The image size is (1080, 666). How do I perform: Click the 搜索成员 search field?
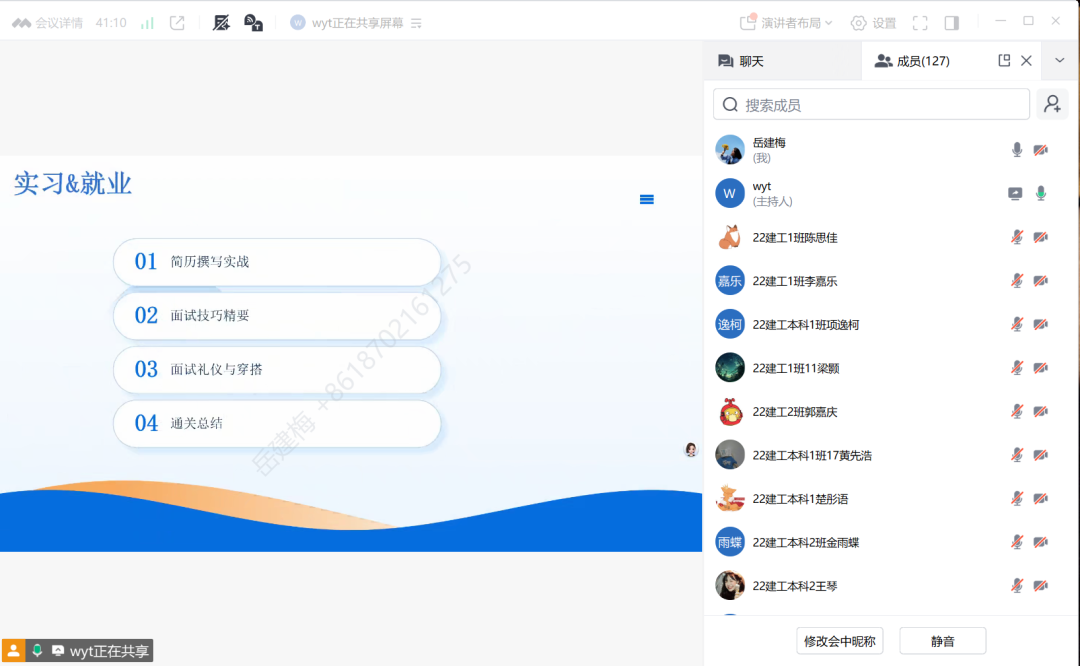[871, 104]
